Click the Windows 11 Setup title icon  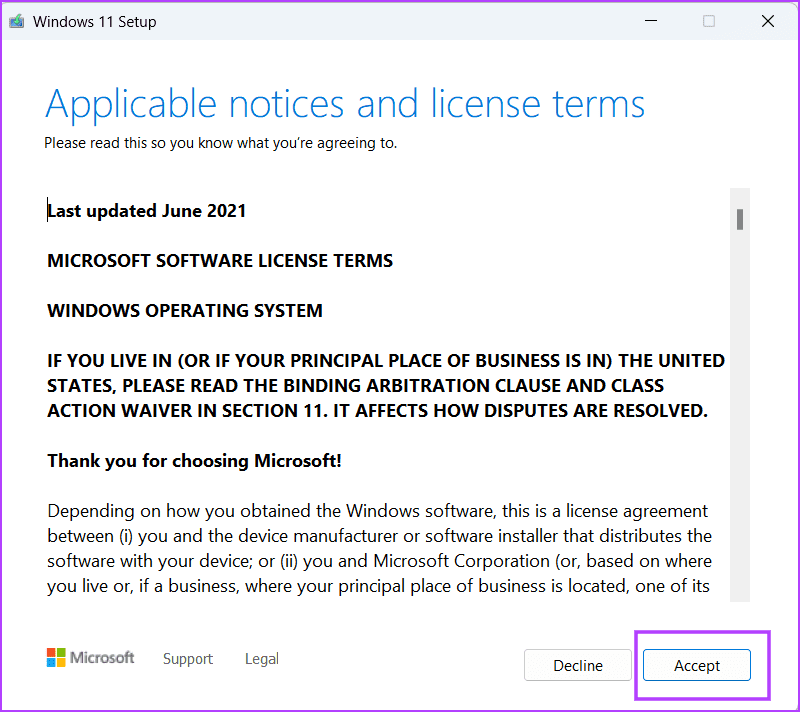point(16,21)
